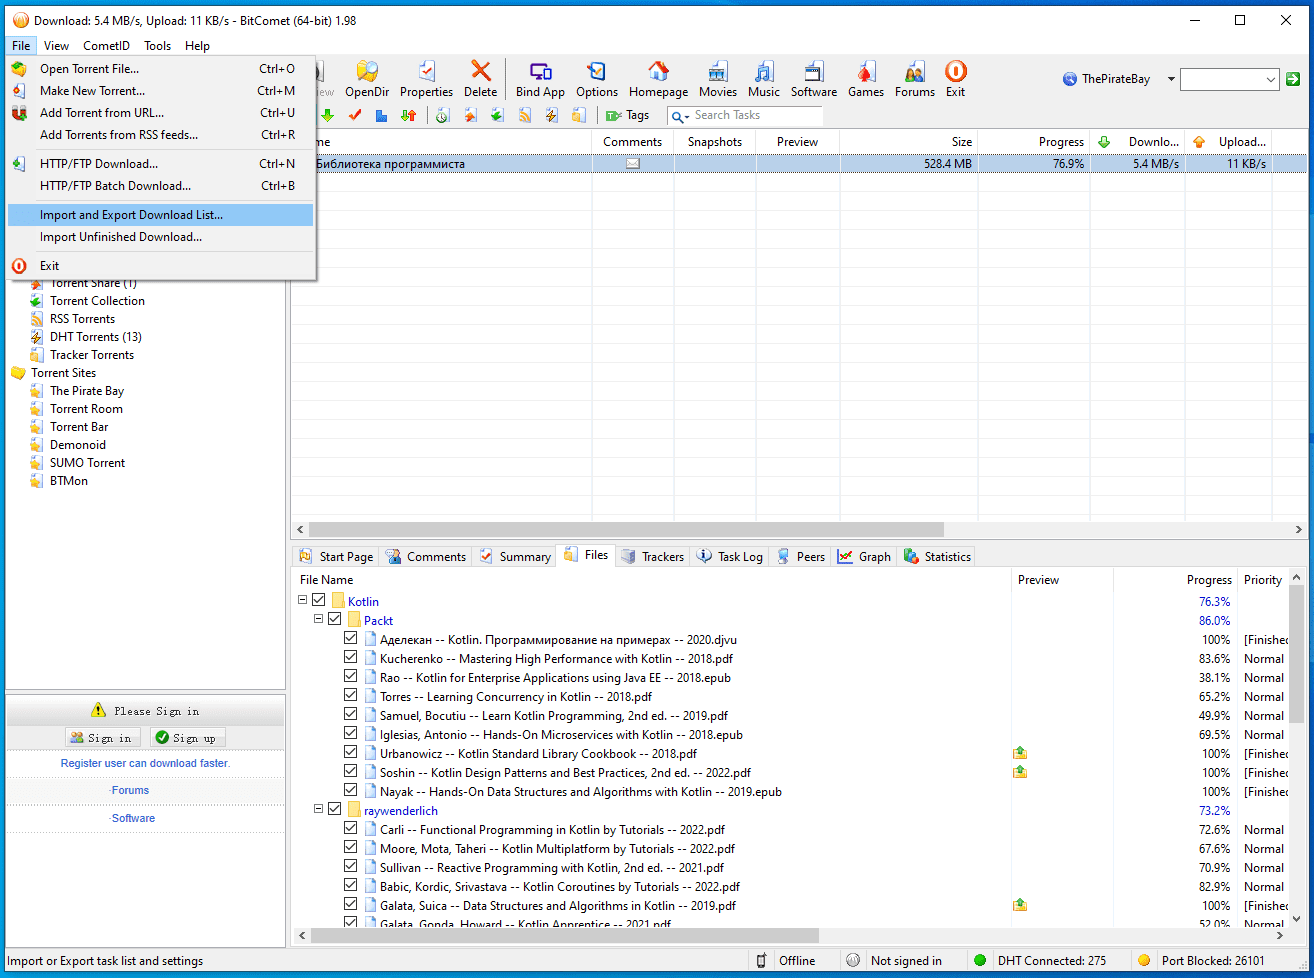This screenshot has width=1314, height=978.
Task: Open the Games toolbar shortcut
Action: 866,79
